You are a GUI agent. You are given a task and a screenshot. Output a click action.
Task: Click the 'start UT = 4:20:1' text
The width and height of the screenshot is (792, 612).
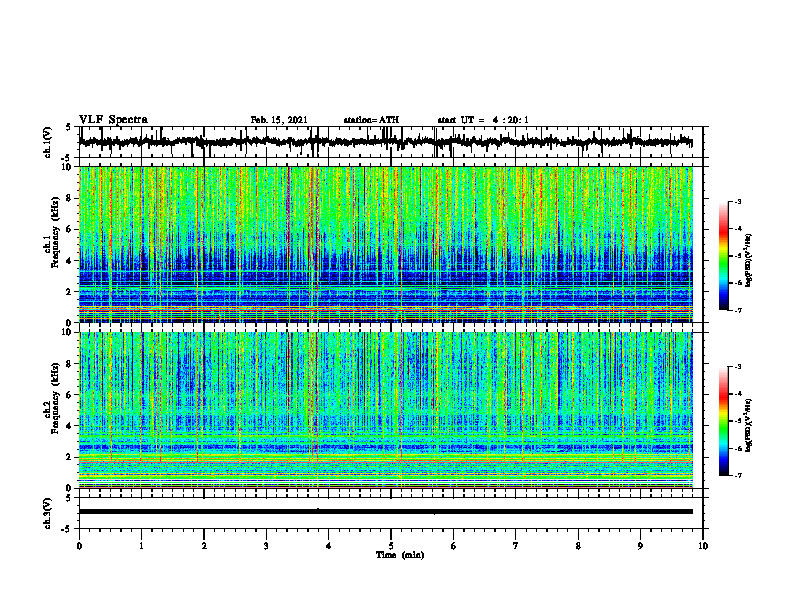click(483, 120)
